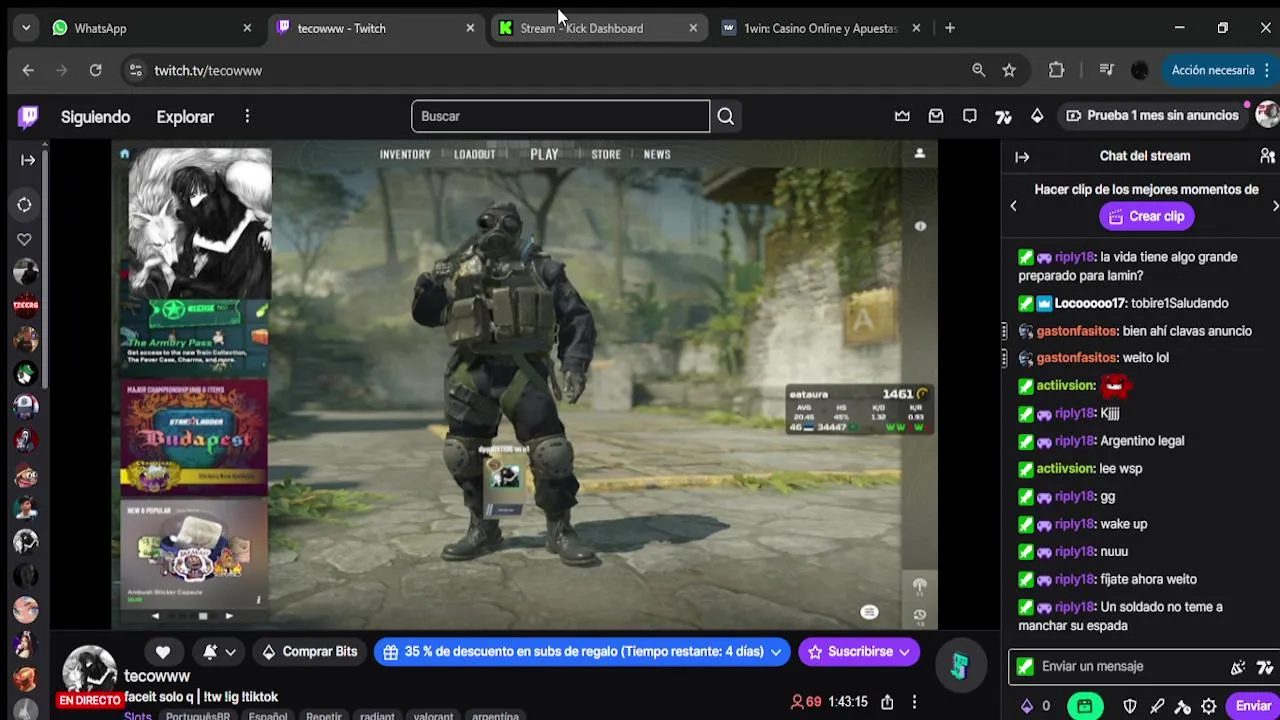The height and width of the screenshot is (720, 1280).
Task: Click the heart follow icon under the video
Action: coord(163,652)
